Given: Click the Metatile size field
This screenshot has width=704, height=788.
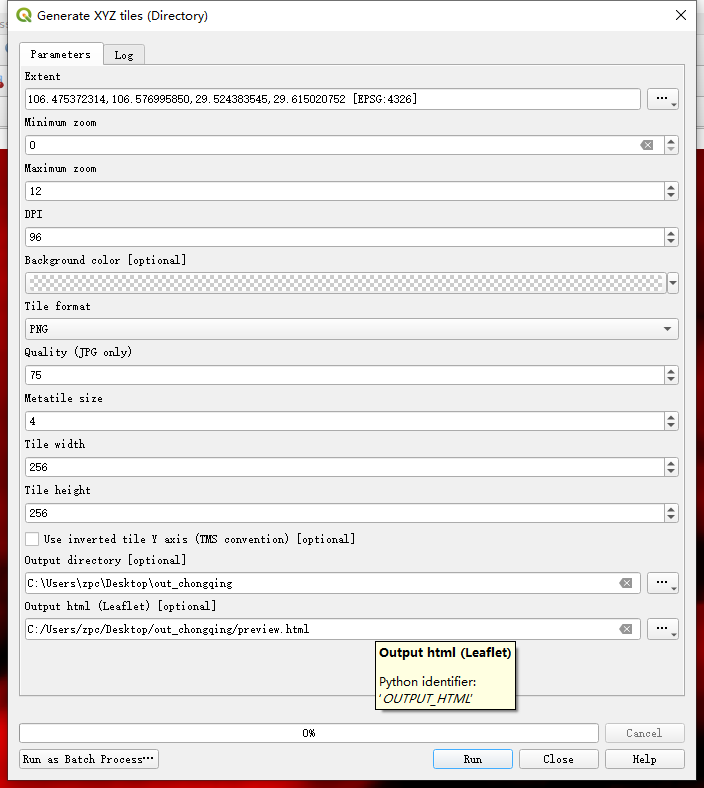Looking at the screenshot, I should point(345,421).
